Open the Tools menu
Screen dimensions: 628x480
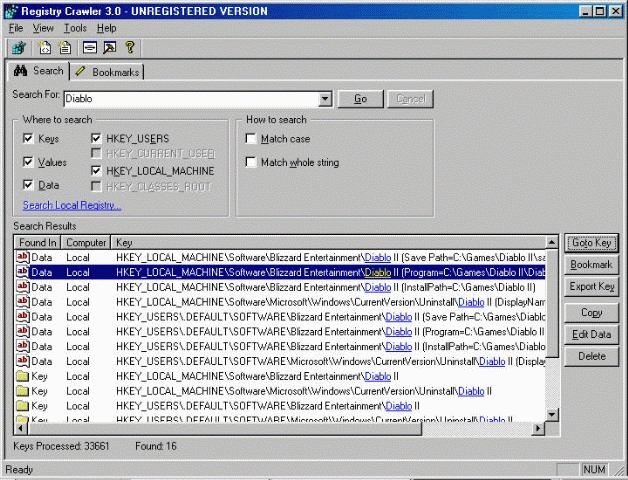[75, 28]
